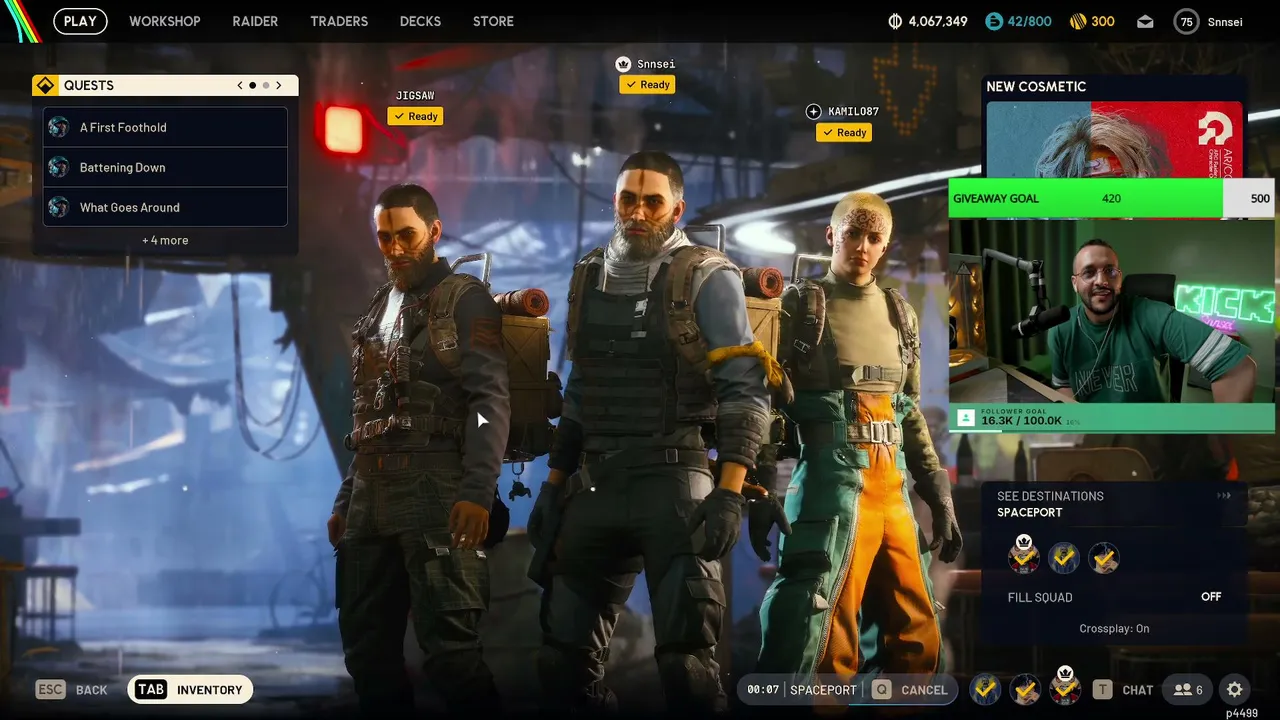The height and width of the screenshot is (720, 1280).
Task: Expand See Destinations double-arrow
Action: (1224, 496)
